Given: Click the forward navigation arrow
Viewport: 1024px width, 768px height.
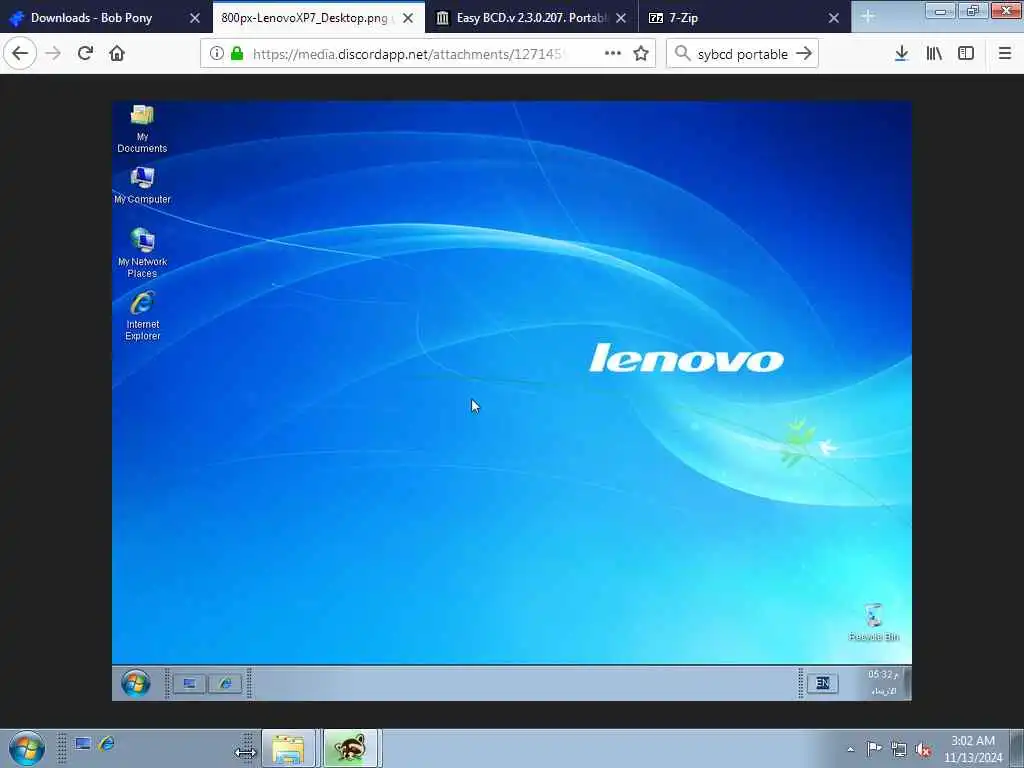Looking at the screenshot, I should point(53,54).
